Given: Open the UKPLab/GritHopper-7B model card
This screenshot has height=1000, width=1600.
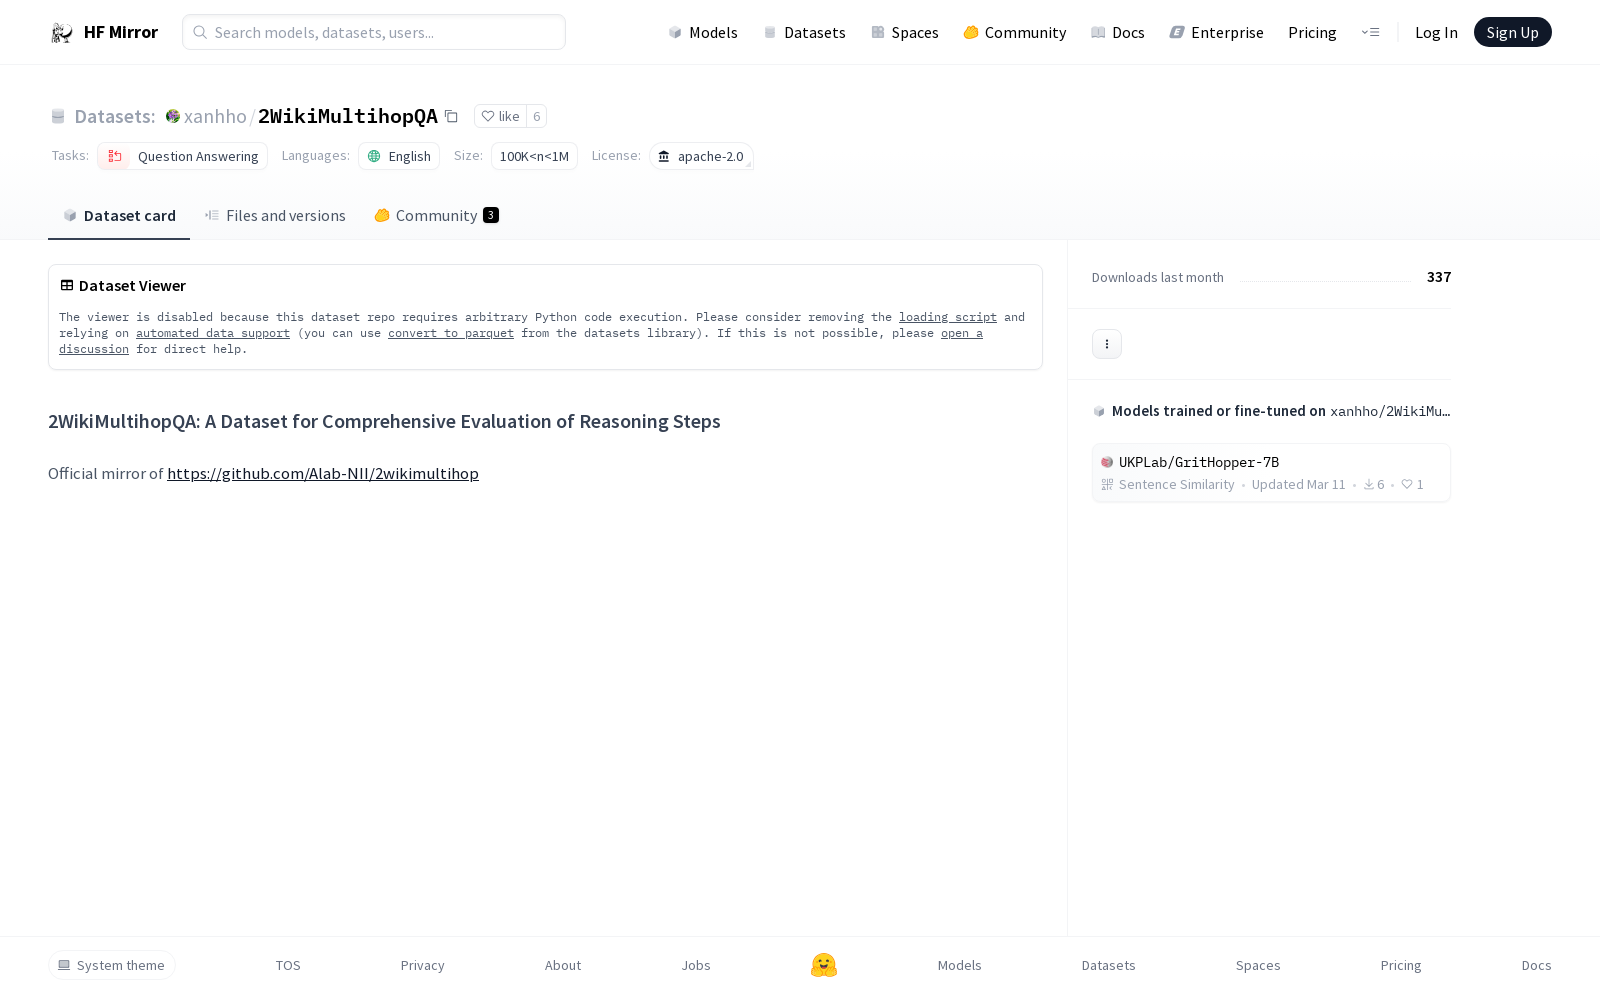Looking at the screenshot, I should [x=1271, y=473].
